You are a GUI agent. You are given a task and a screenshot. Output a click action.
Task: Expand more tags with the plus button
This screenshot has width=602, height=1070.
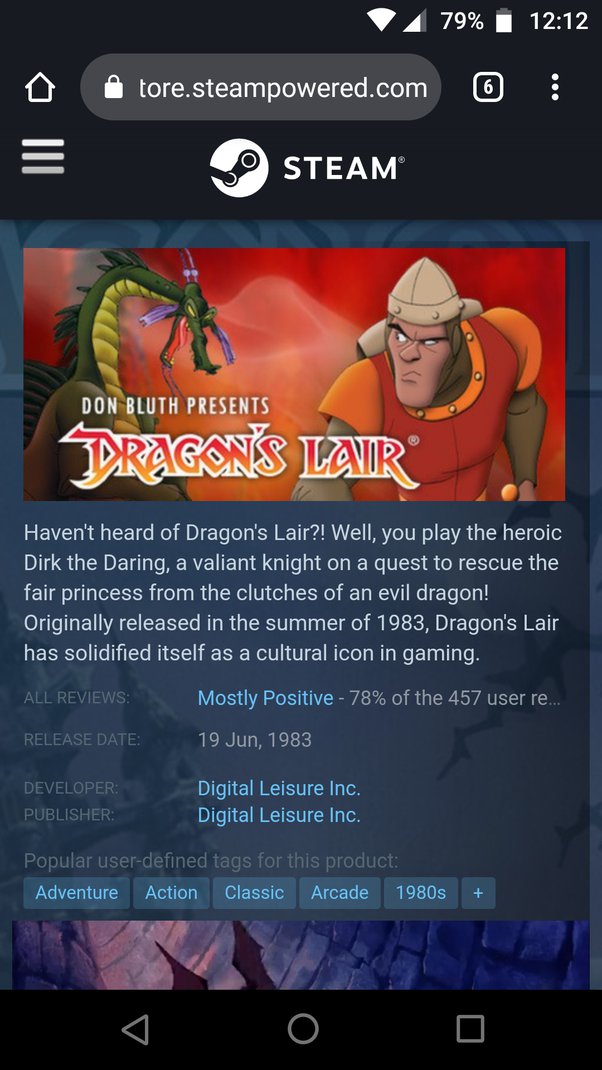point(478,893)
